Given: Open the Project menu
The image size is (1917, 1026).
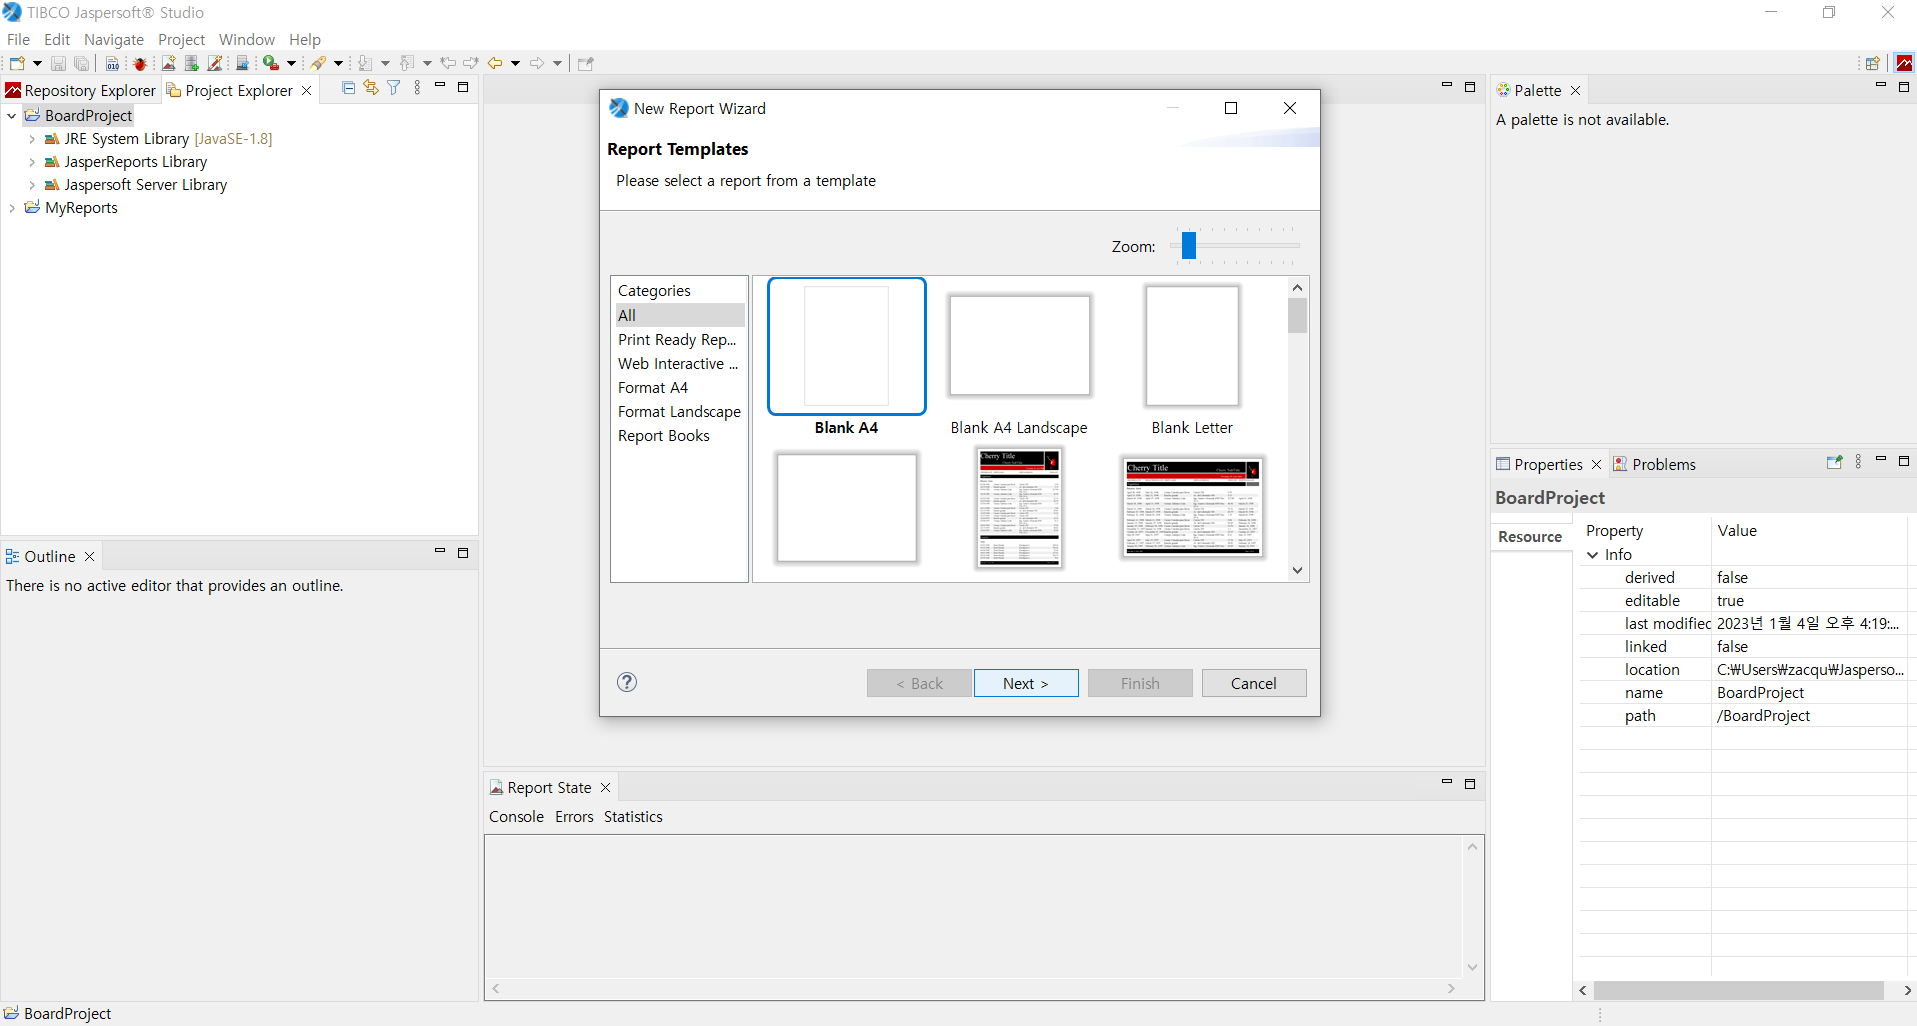Looking at the screenshot, I should (181, 39).
